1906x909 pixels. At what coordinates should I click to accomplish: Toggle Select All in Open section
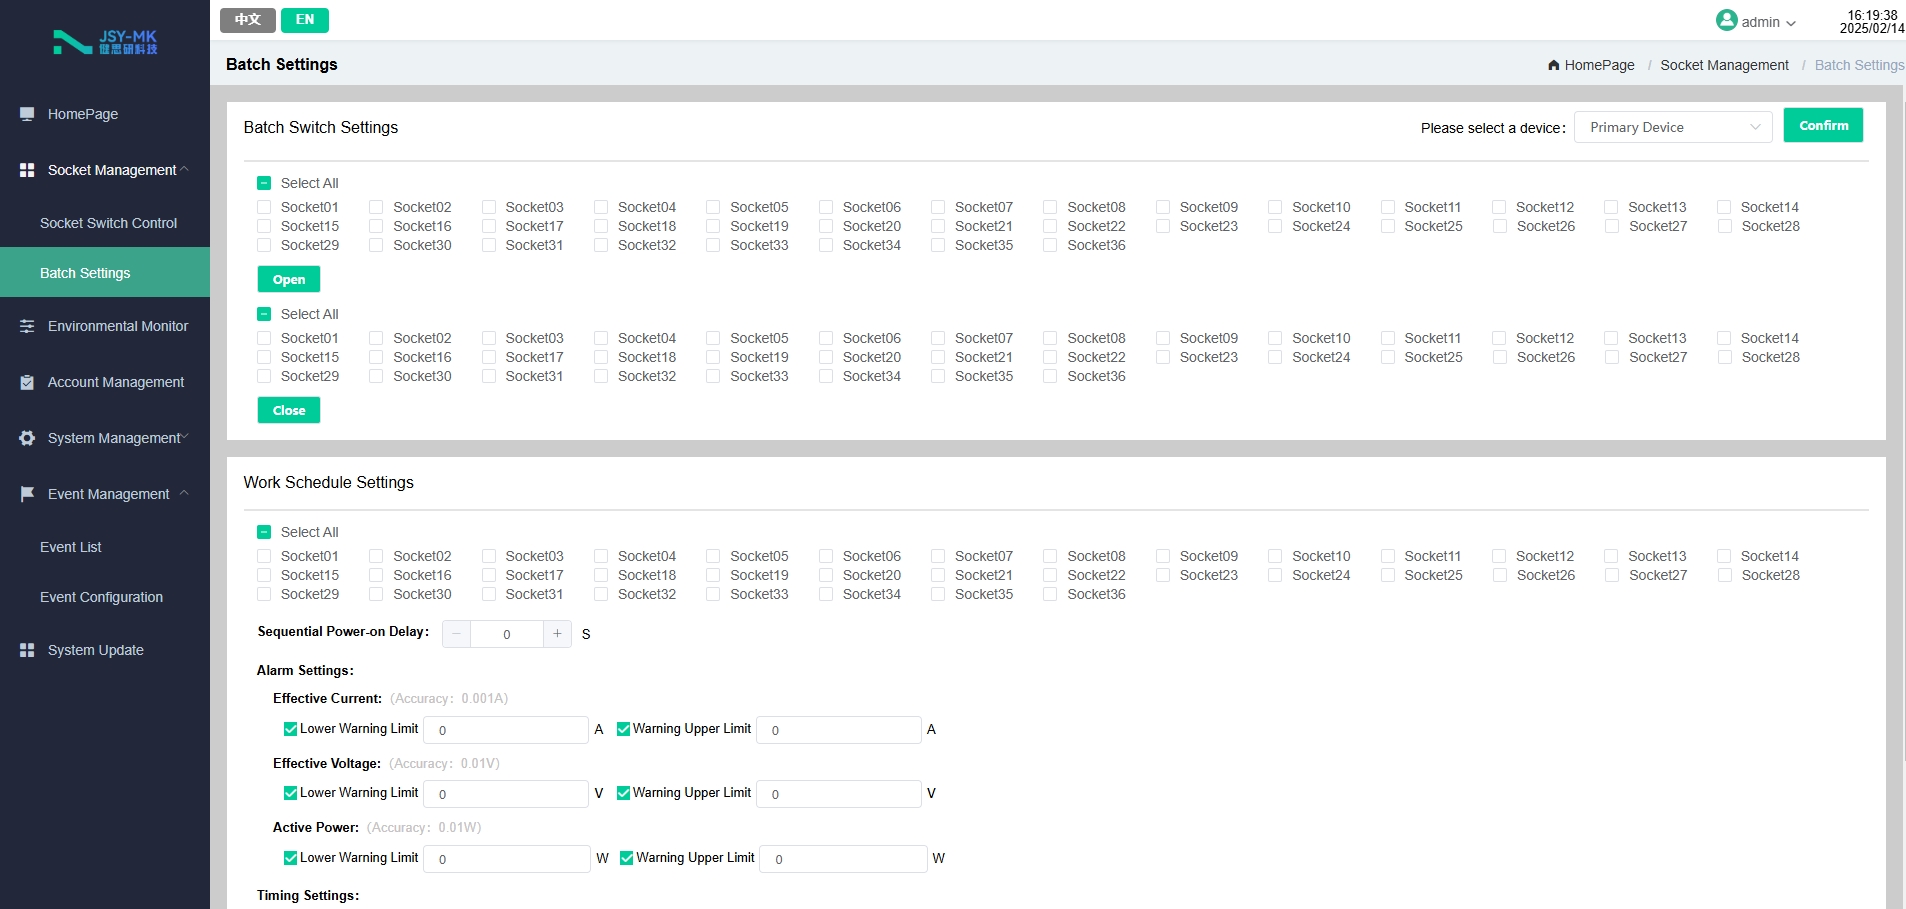pyautogui.click(x=264, y=183)
